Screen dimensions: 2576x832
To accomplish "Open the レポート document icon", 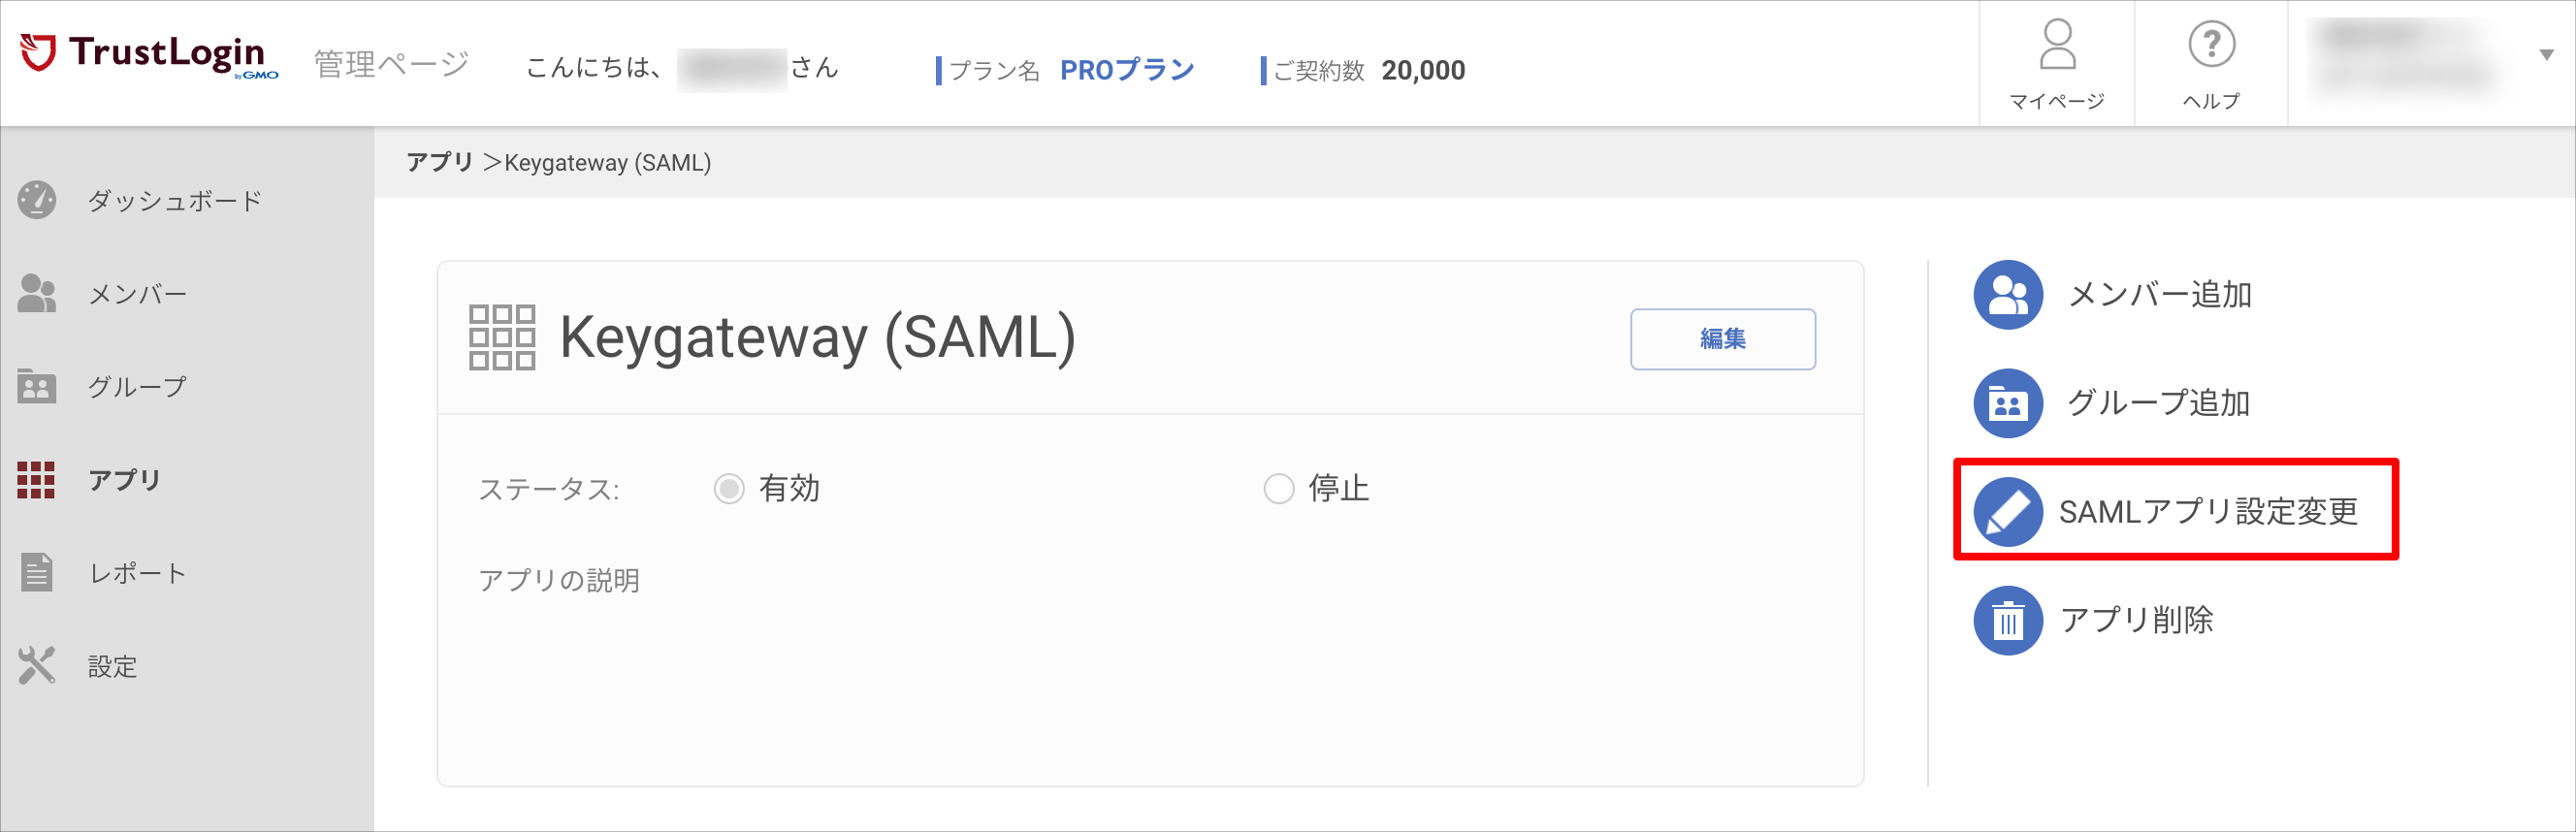I will tap(37, 573).
